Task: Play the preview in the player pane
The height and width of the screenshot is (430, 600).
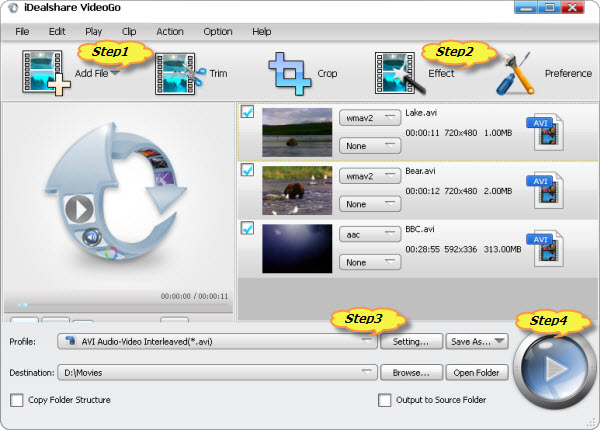Action: coord(79,209)
